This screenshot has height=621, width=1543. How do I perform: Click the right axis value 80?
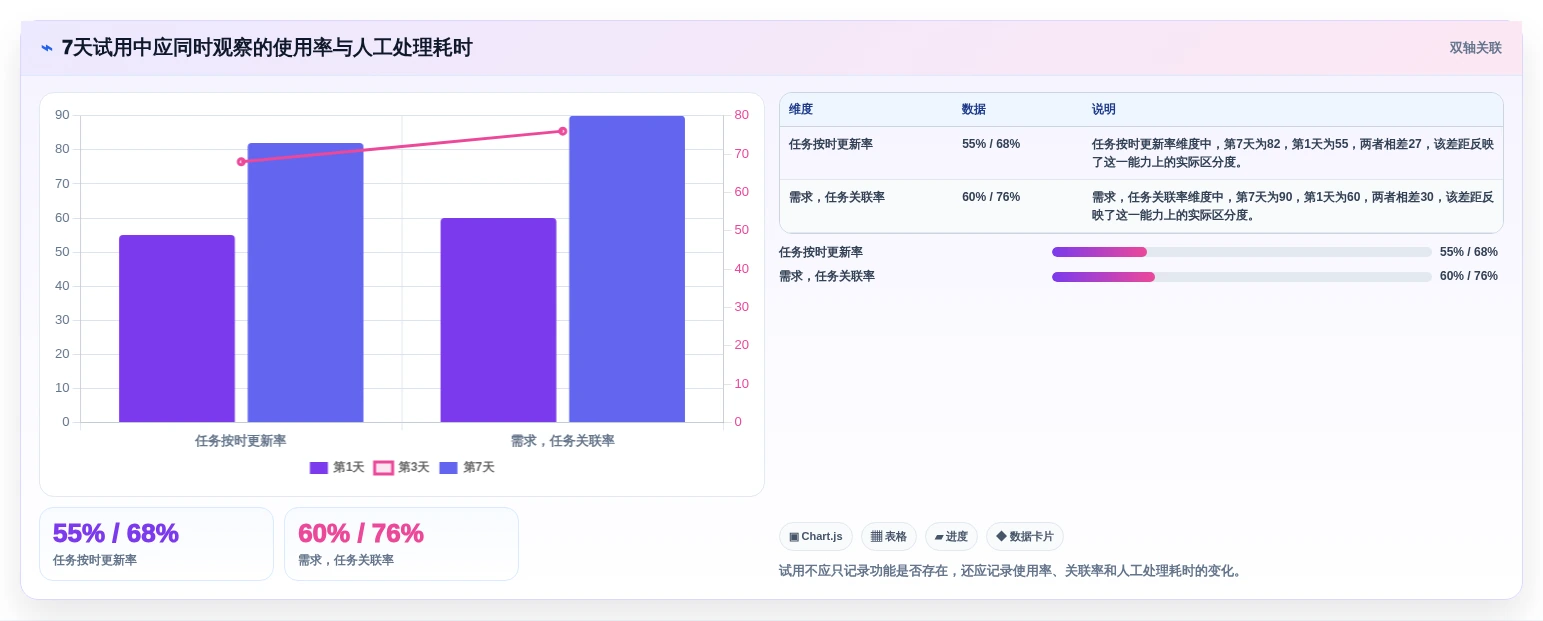click(741, 115)
